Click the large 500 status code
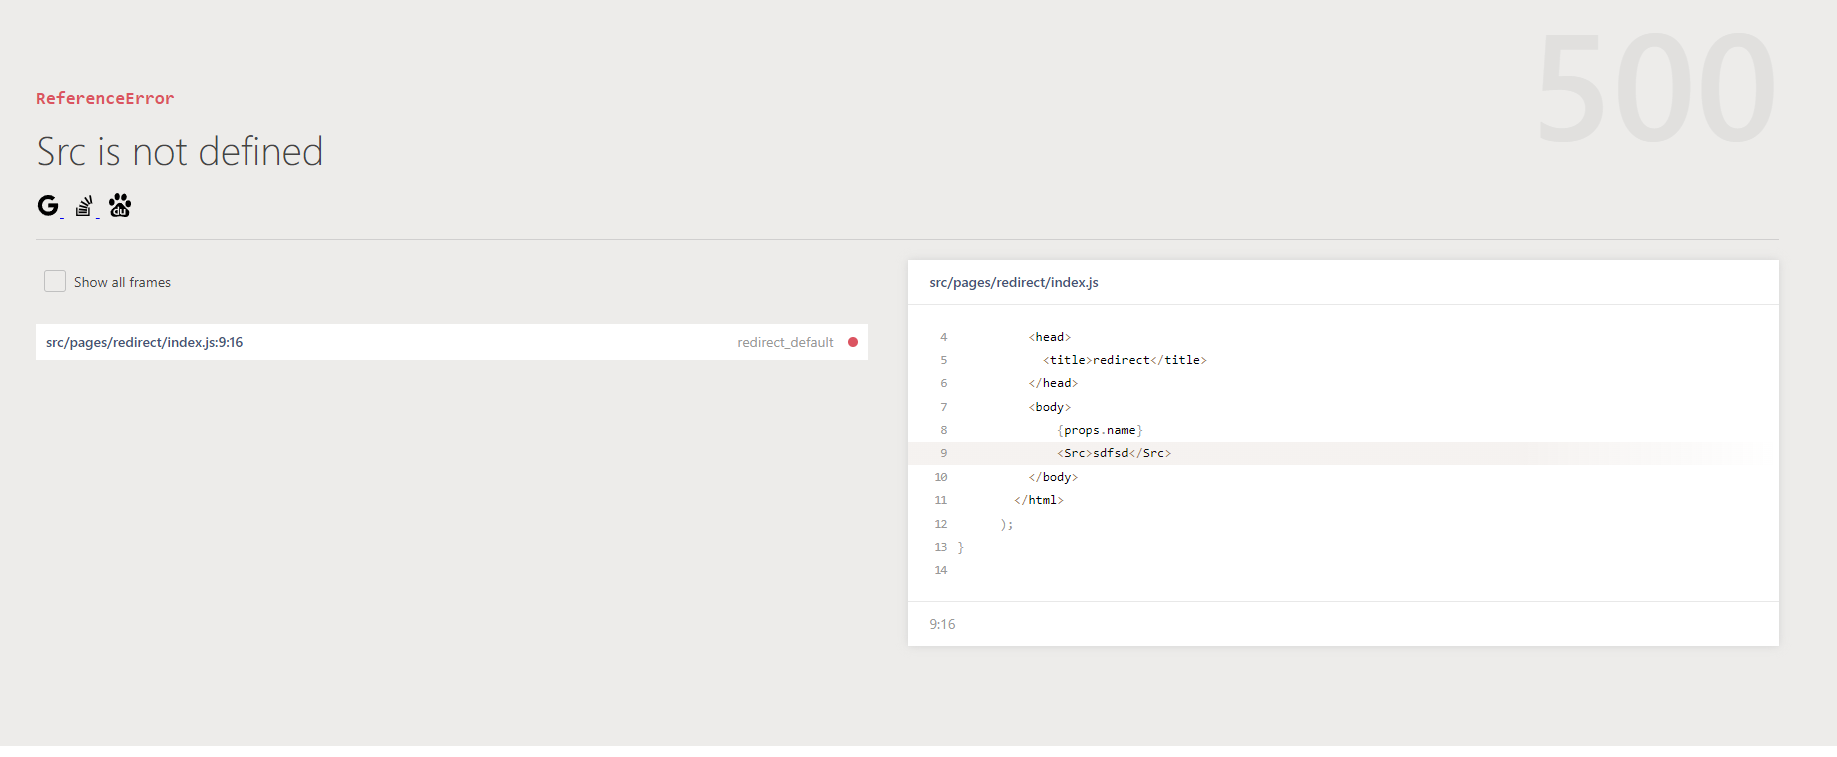The width and height of the screenshot is (1837, 757). (1655, 90)
